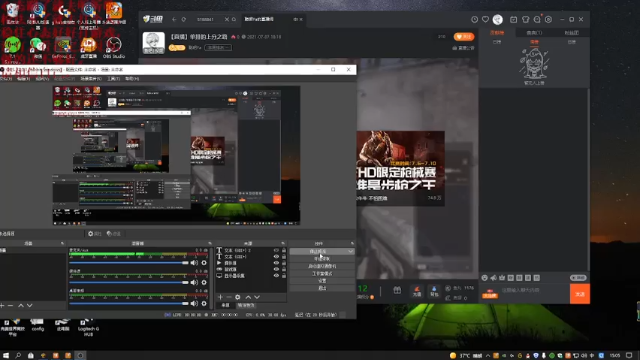640x360 pixels.
Task: Open source properties gear below sources list
Action: 238,297
